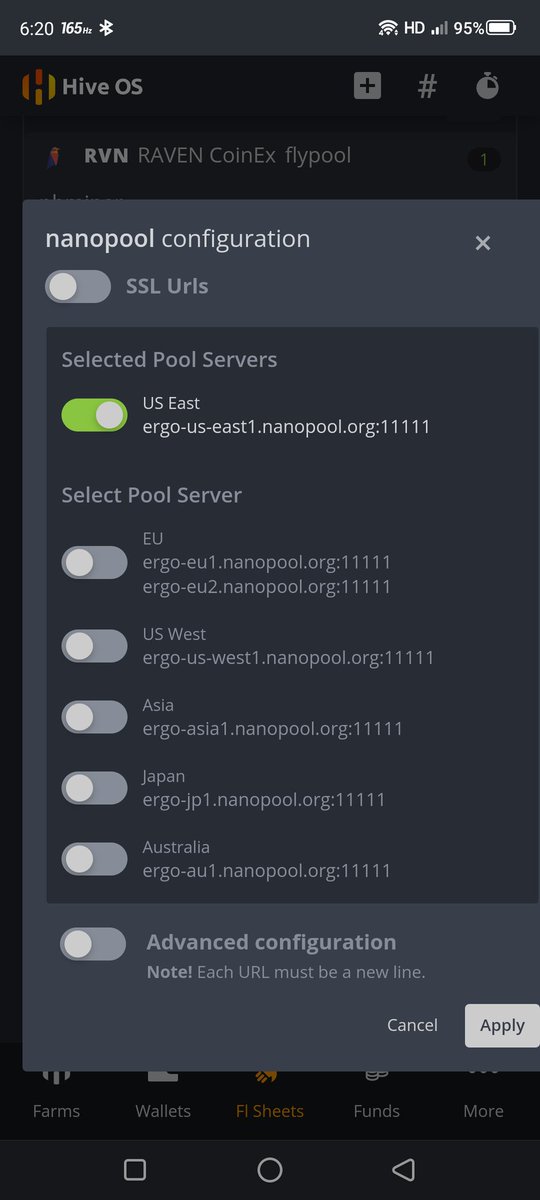
Task: Enable the Asia pool server
Action: pos(94,716)
